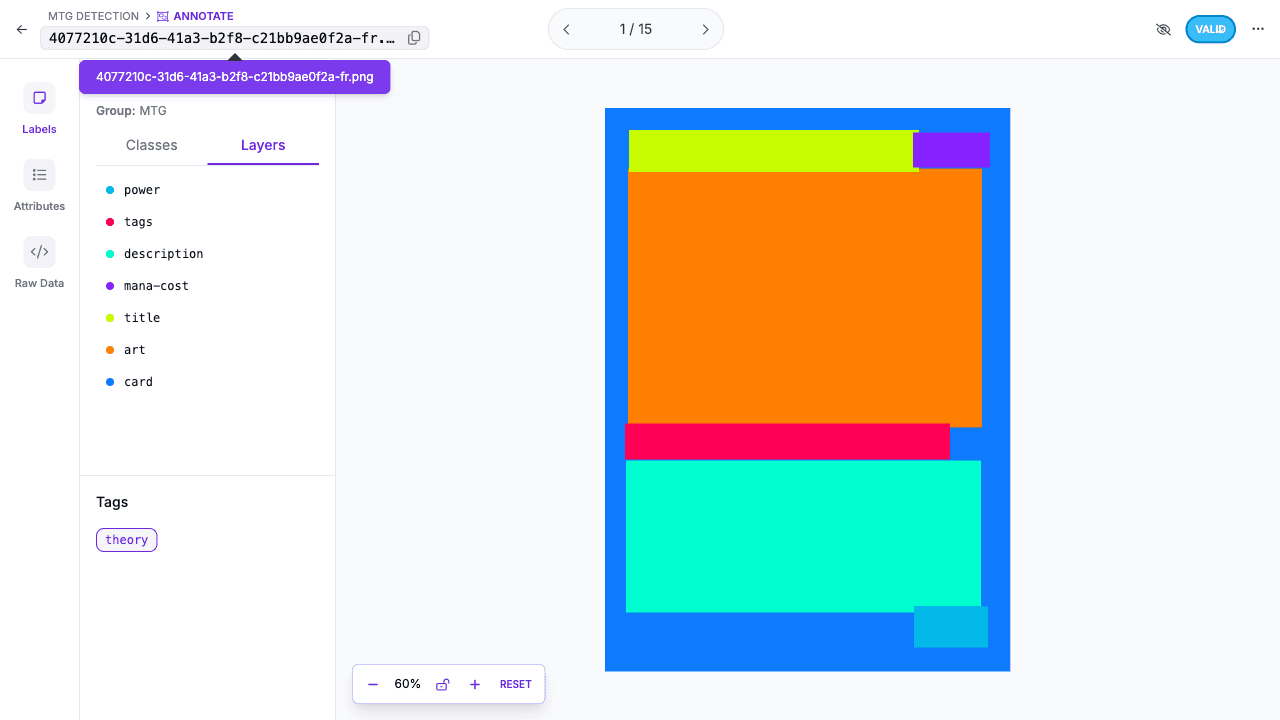This screenshot has height=720, width=1280.
Task: Open the three-dot options menu
Action: [1258, 29]
